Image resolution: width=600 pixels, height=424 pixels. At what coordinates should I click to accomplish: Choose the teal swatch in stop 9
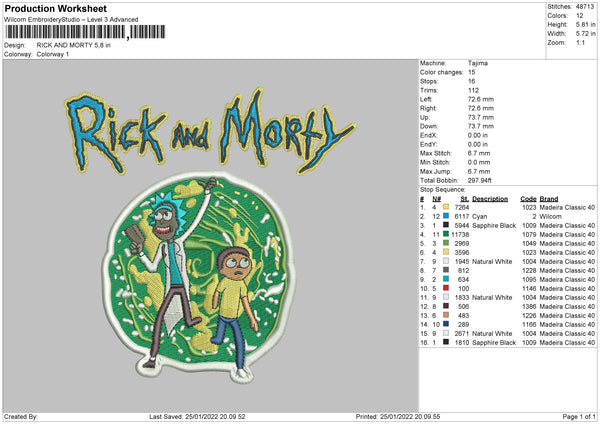(446, 279)
